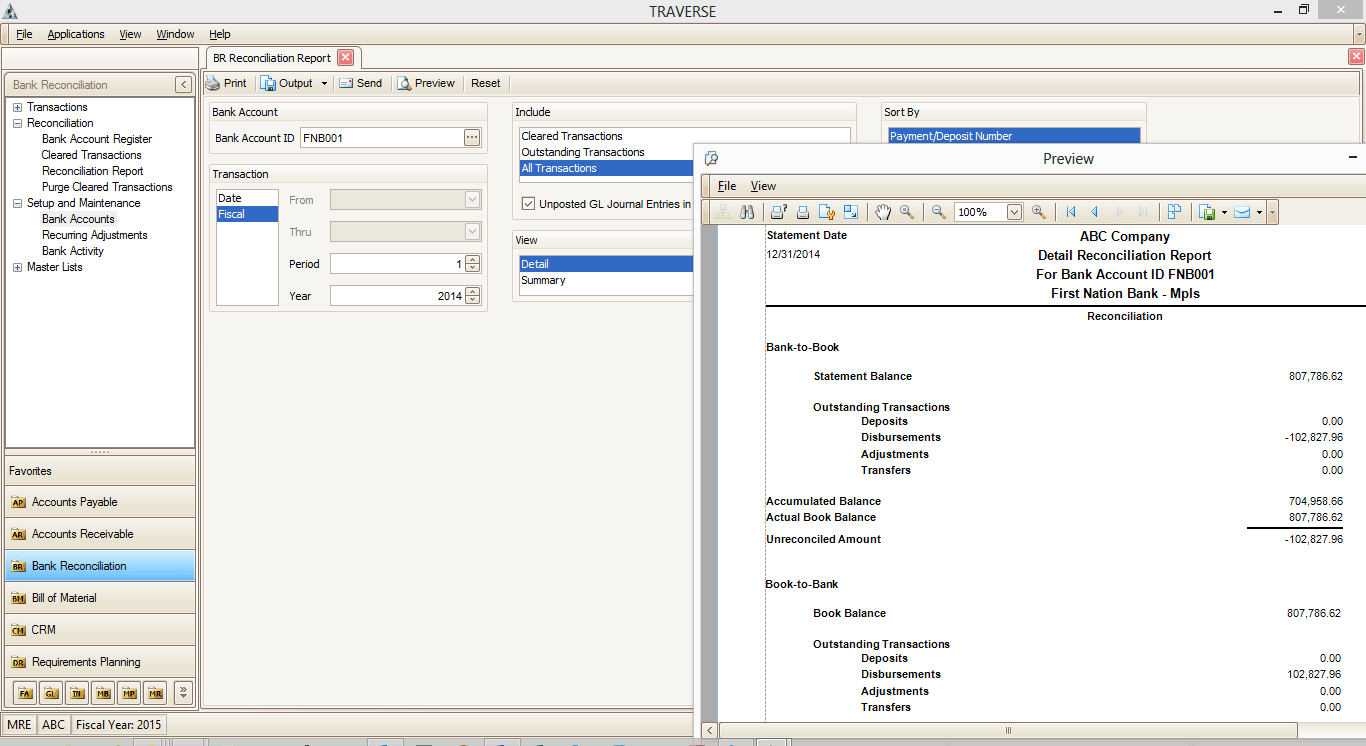Select the pan tool in Preview toolbar

(x=884, y=212)
